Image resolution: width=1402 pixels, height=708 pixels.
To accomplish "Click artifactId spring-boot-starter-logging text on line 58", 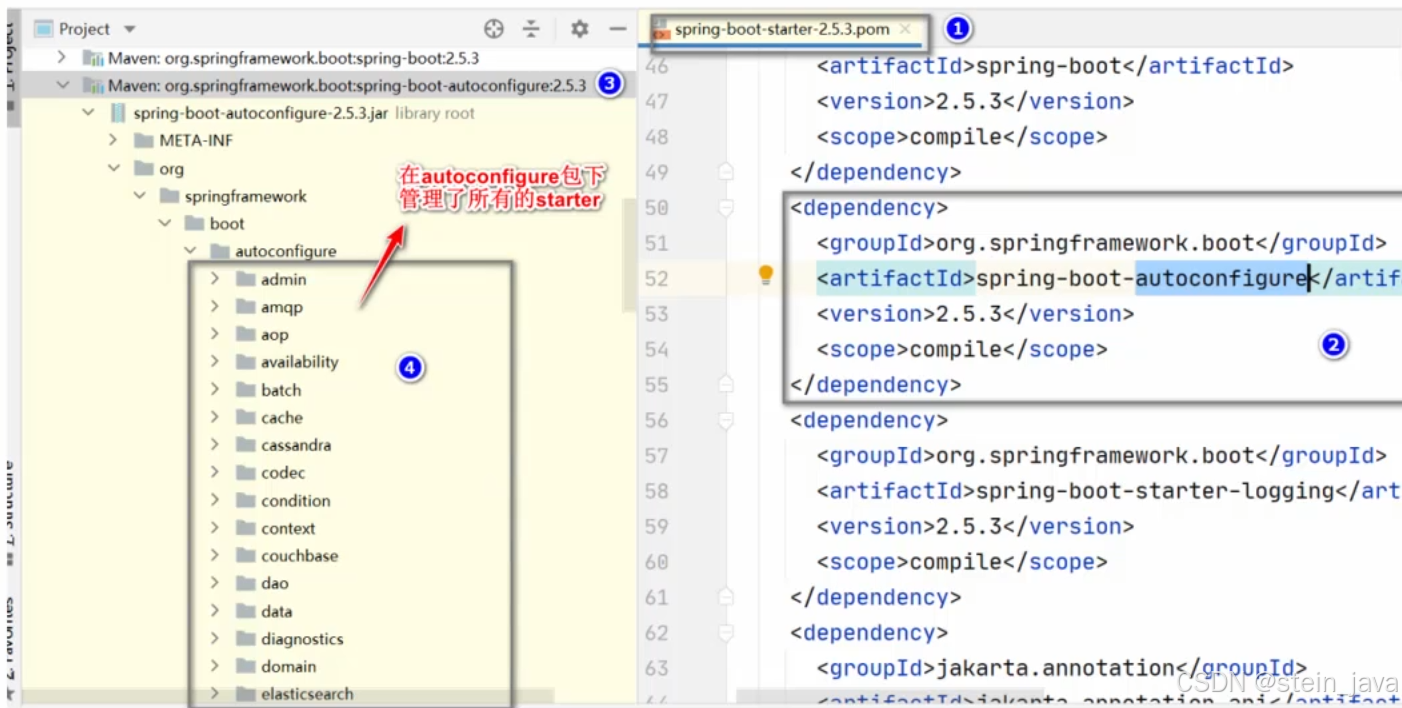I will (1154, 491).
